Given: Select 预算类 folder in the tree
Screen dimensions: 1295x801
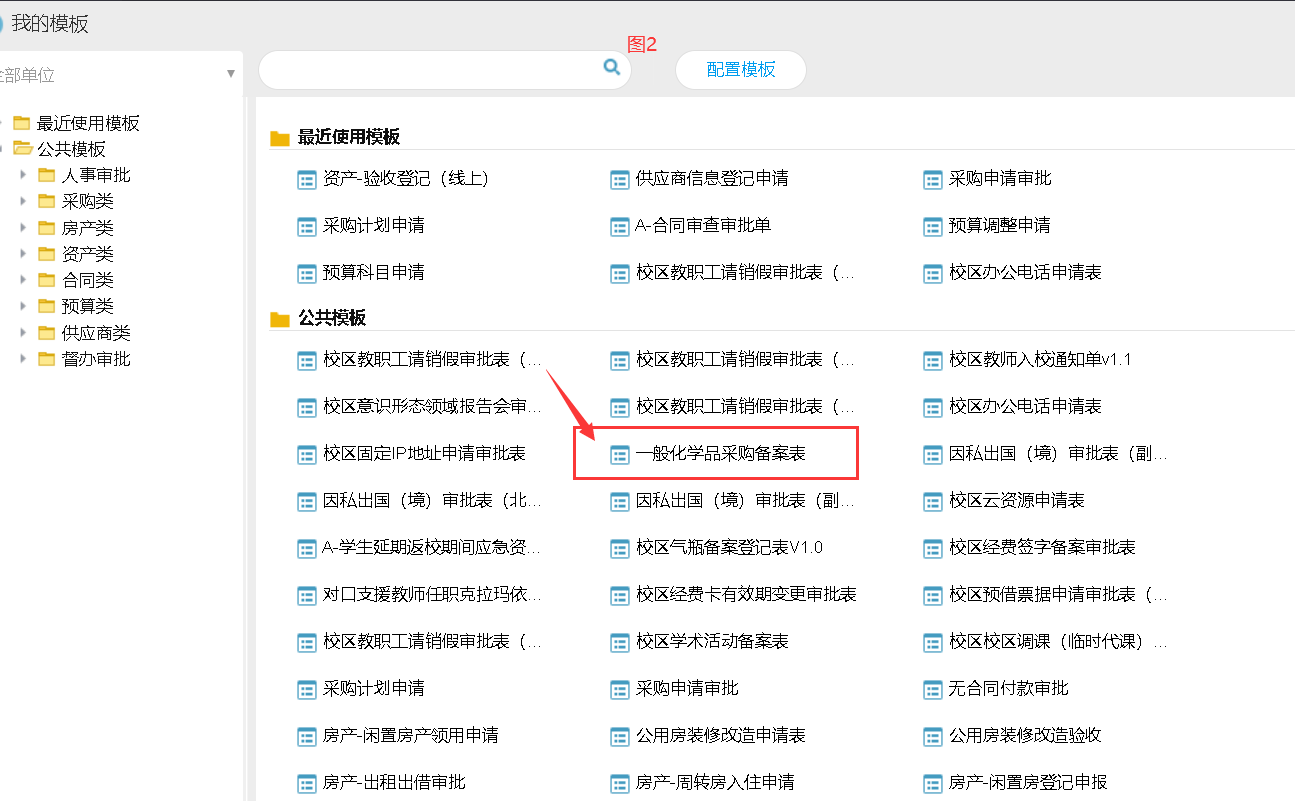Looking at the screenshot, I should coord(87,306).
